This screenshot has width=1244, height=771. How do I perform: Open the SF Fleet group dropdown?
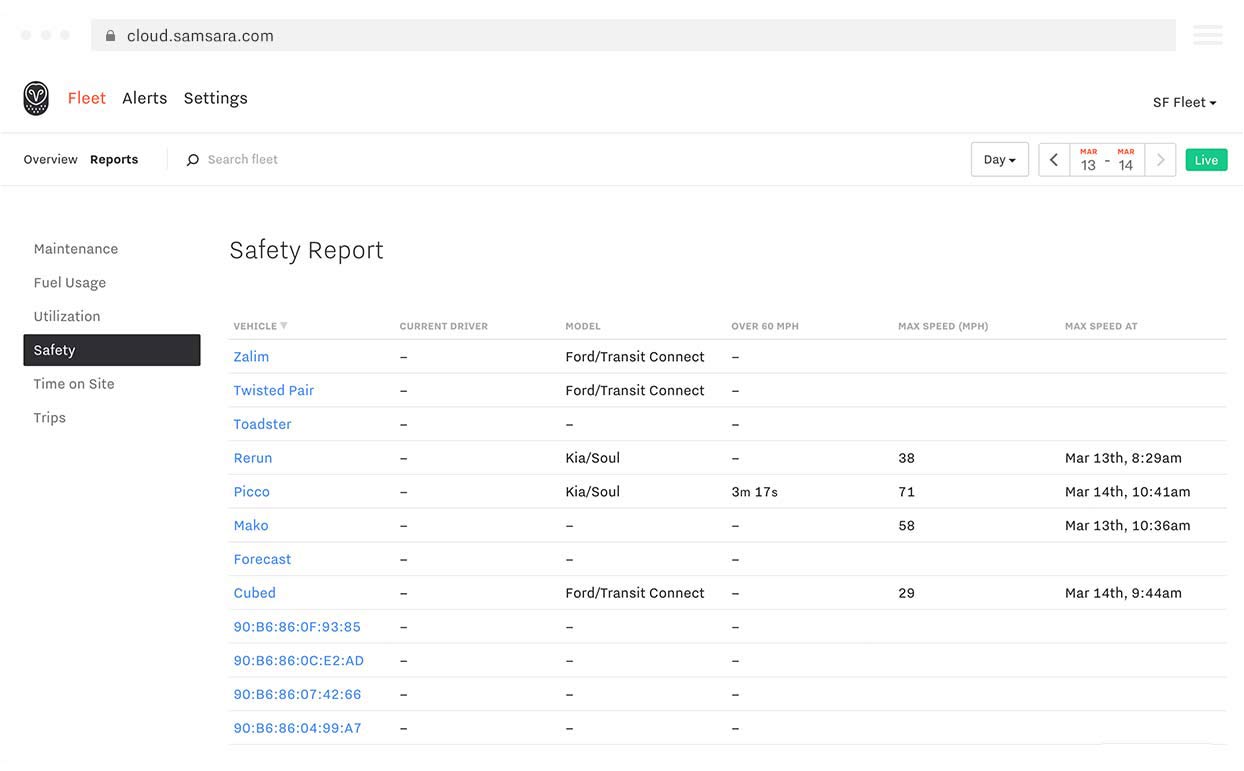[x=1184, y=102]
